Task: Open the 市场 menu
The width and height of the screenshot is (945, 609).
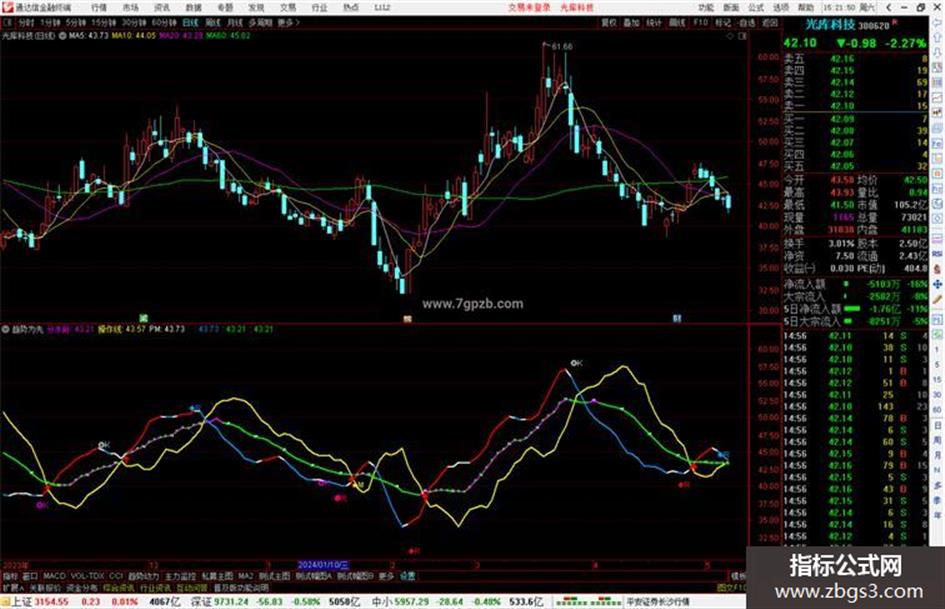Action: tap(130, 8)
